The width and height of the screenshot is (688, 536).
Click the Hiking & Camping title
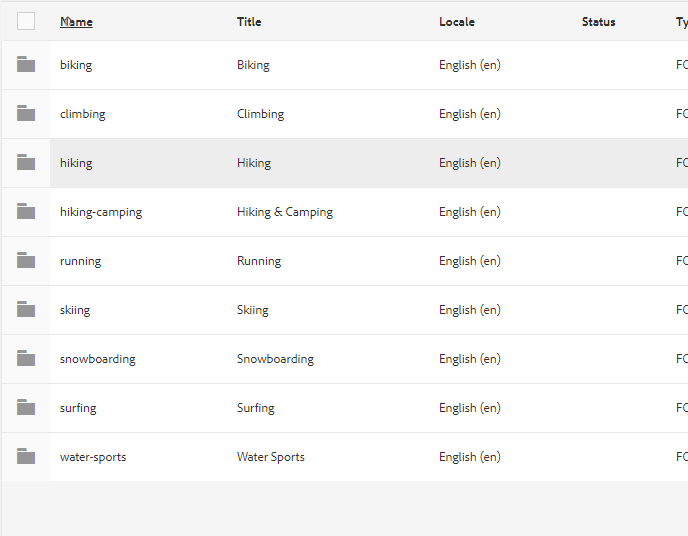pyautogui.click(x=285, y=212)
